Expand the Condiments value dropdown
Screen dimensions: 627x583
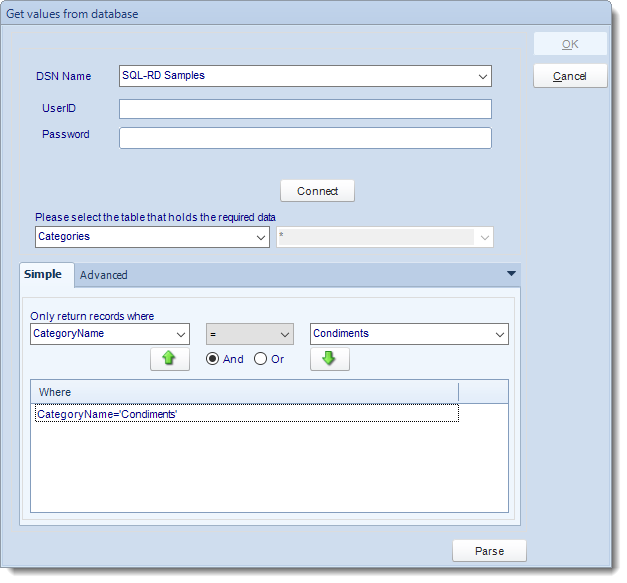500,334
